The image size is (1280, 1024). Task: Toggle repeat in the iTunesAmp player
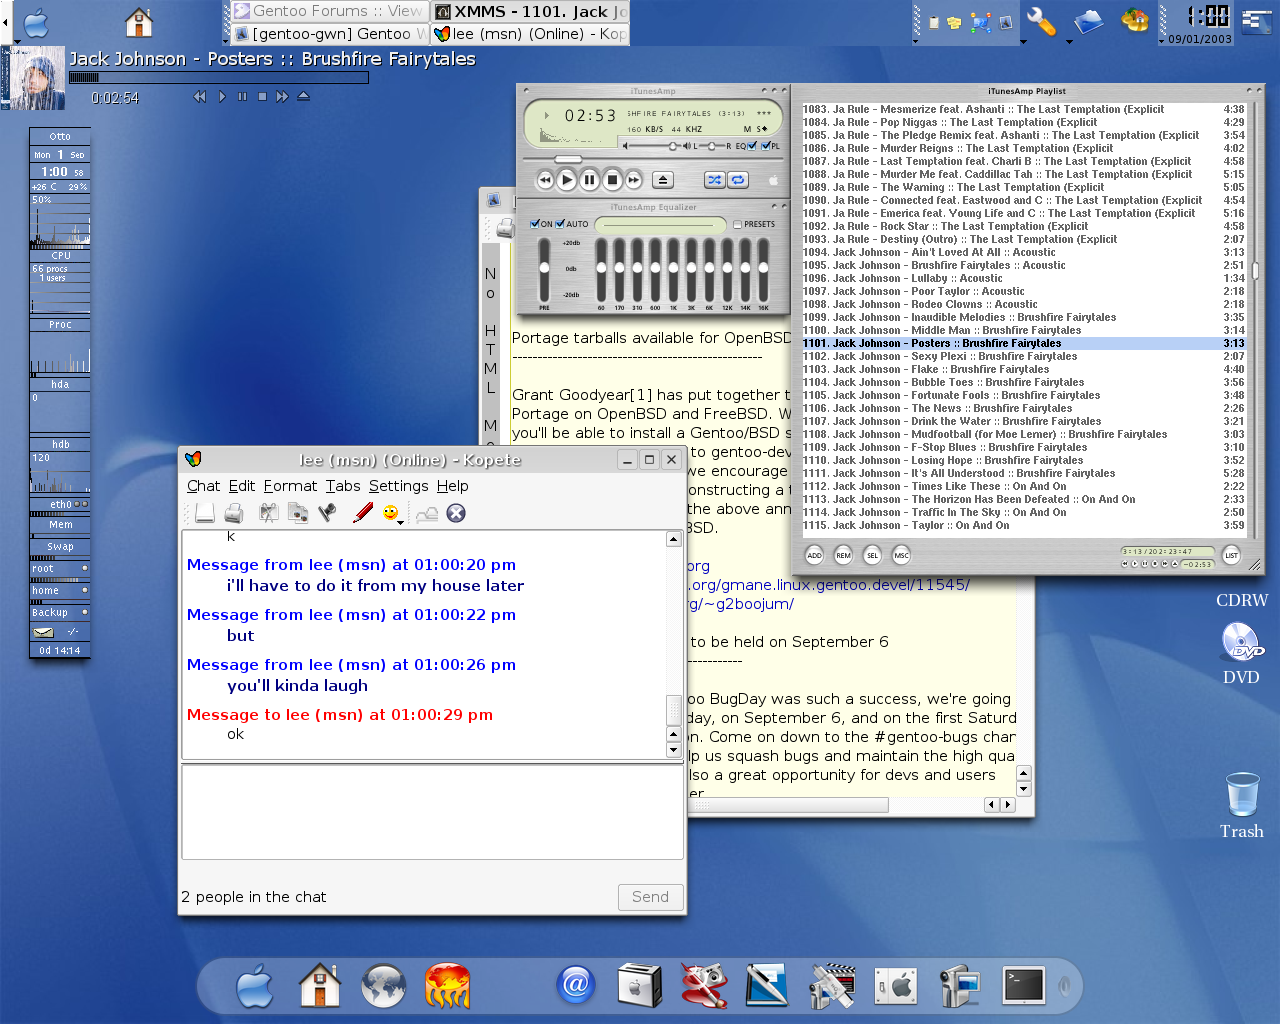coord(738,180)
